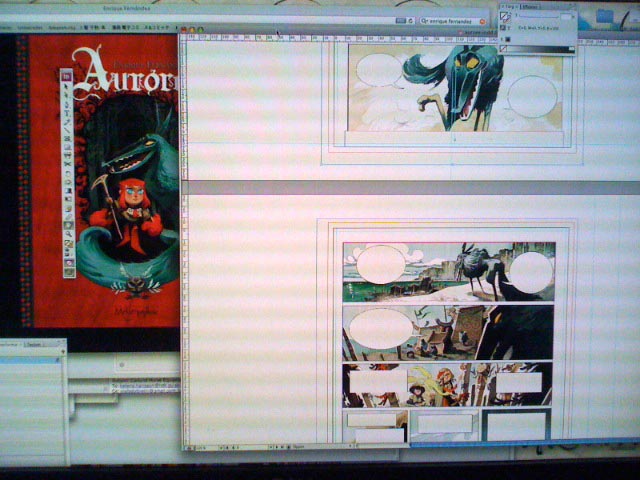
Task: Switch to the Färg tab
Action: pos(510,7)
